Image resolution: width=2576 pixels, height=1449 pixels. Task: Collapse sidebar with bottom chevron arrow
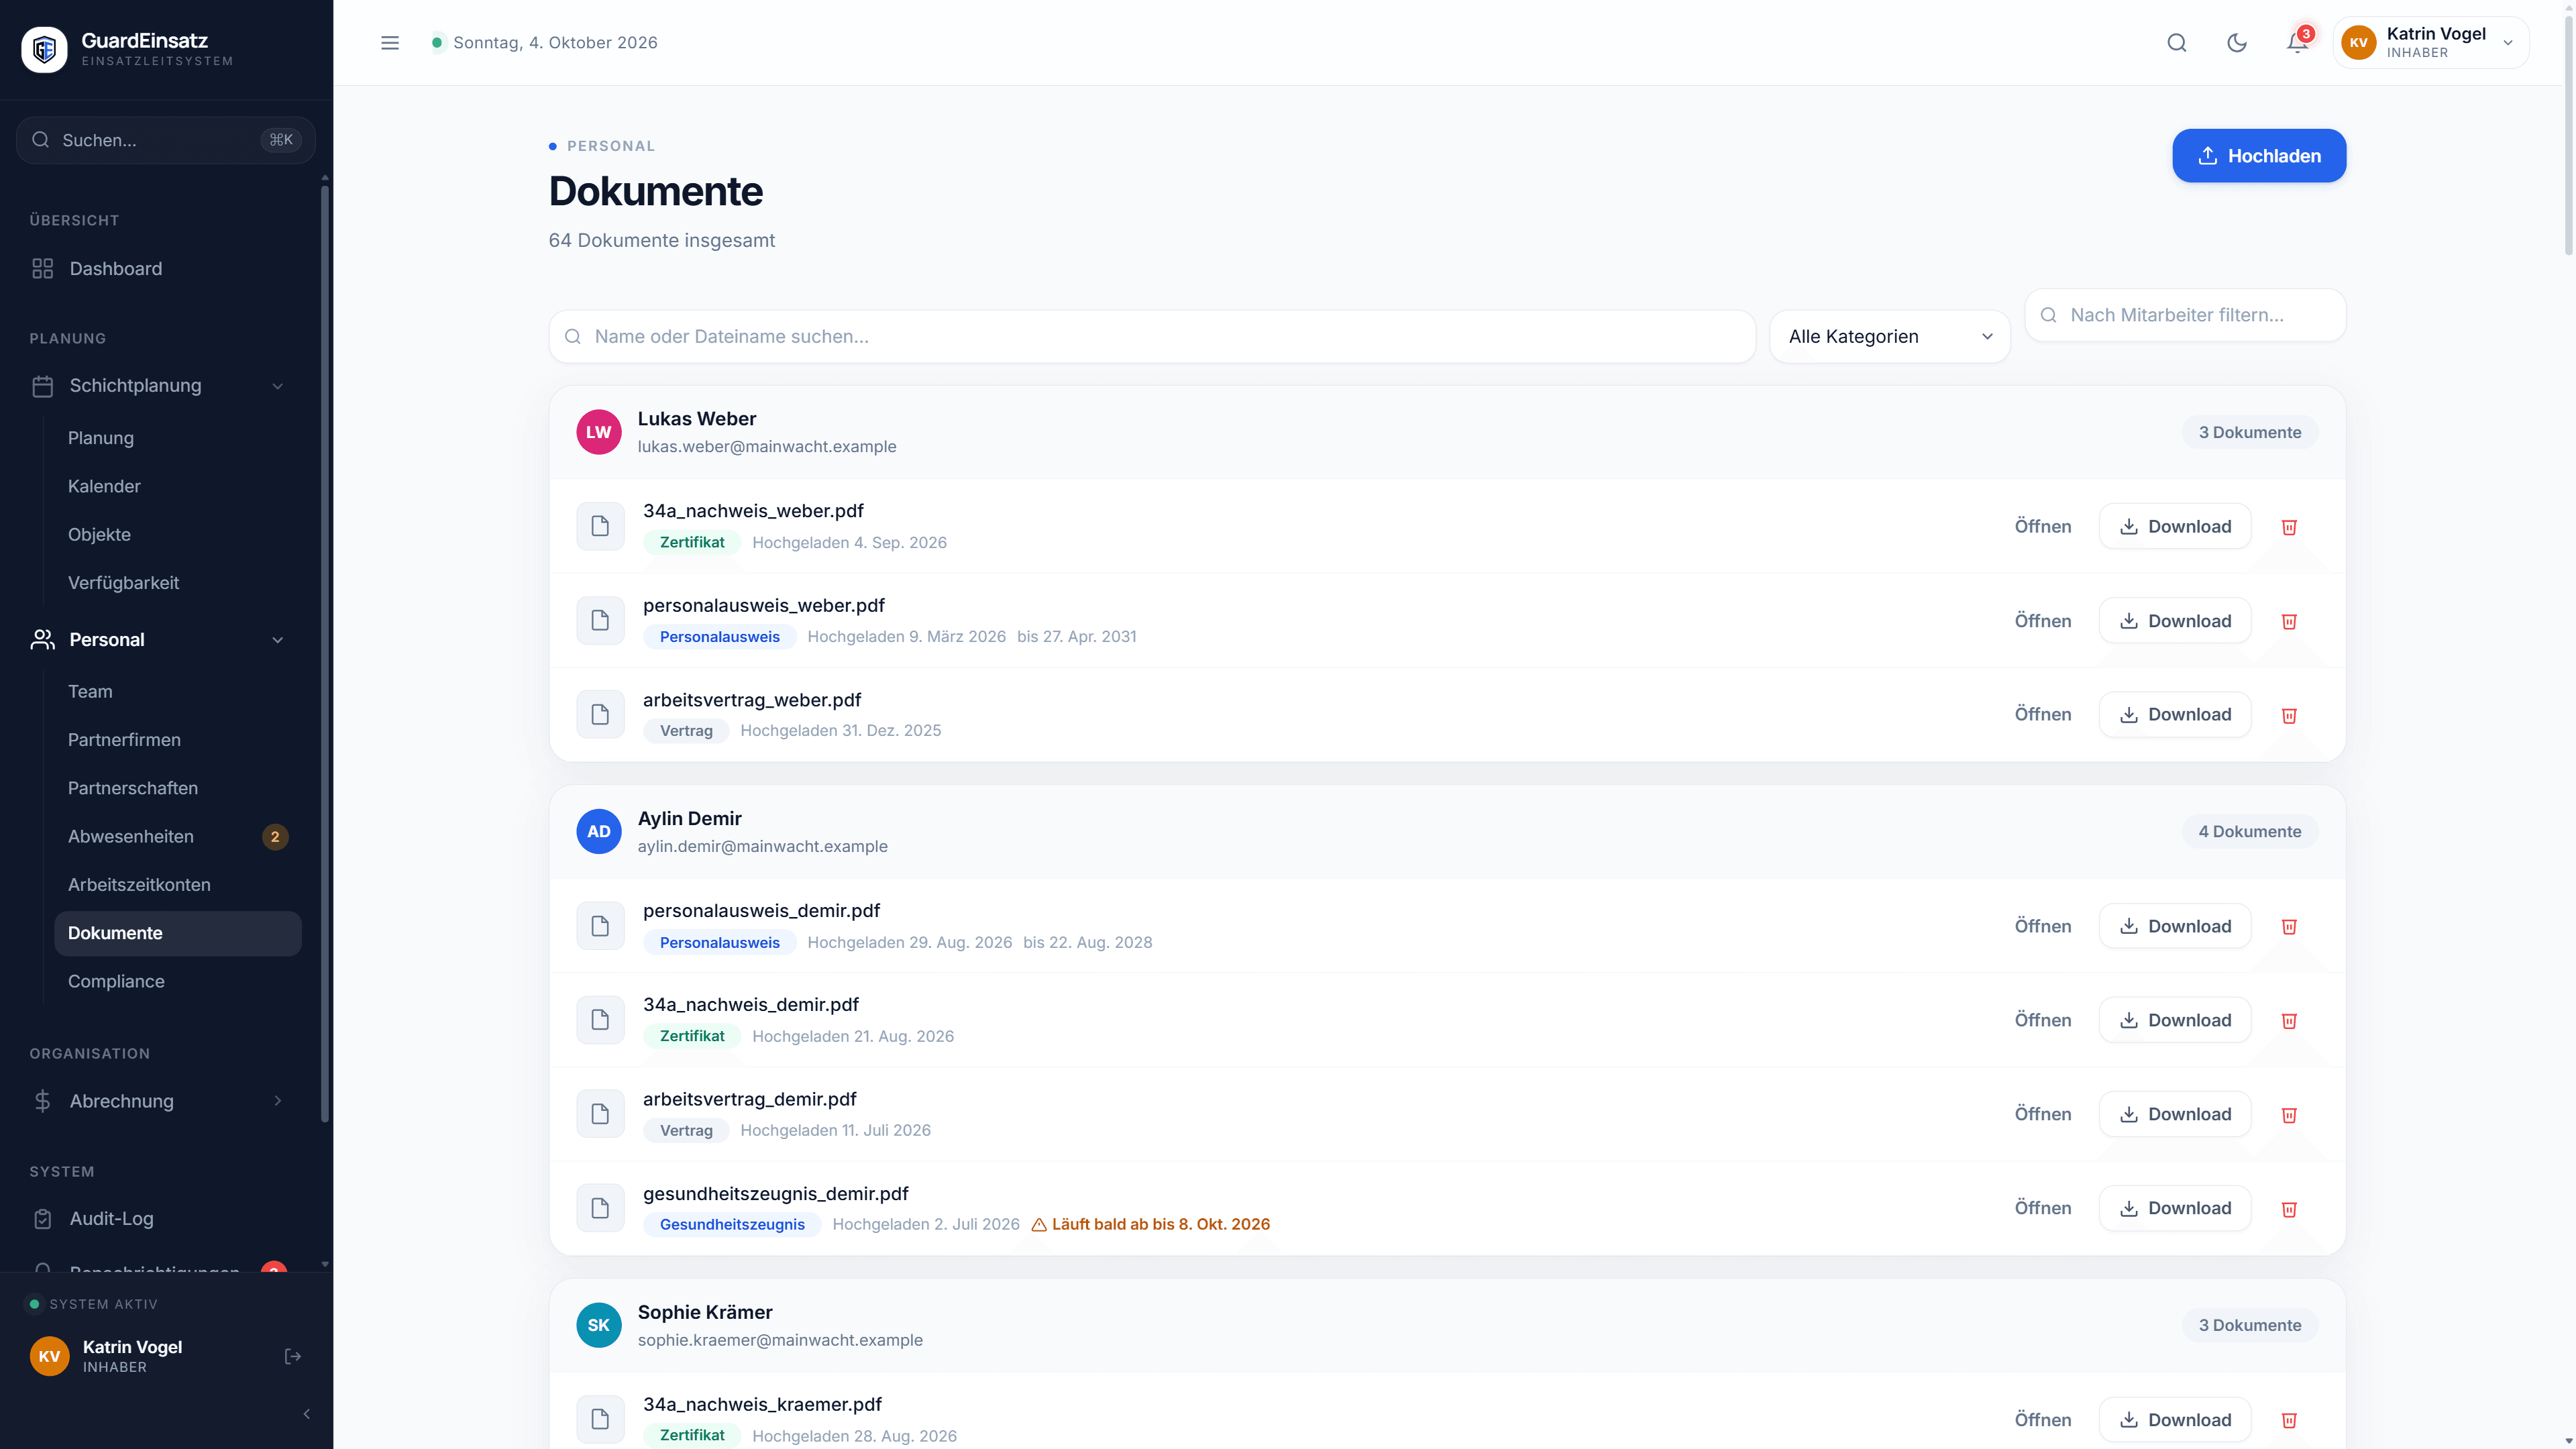(307, 1414)
